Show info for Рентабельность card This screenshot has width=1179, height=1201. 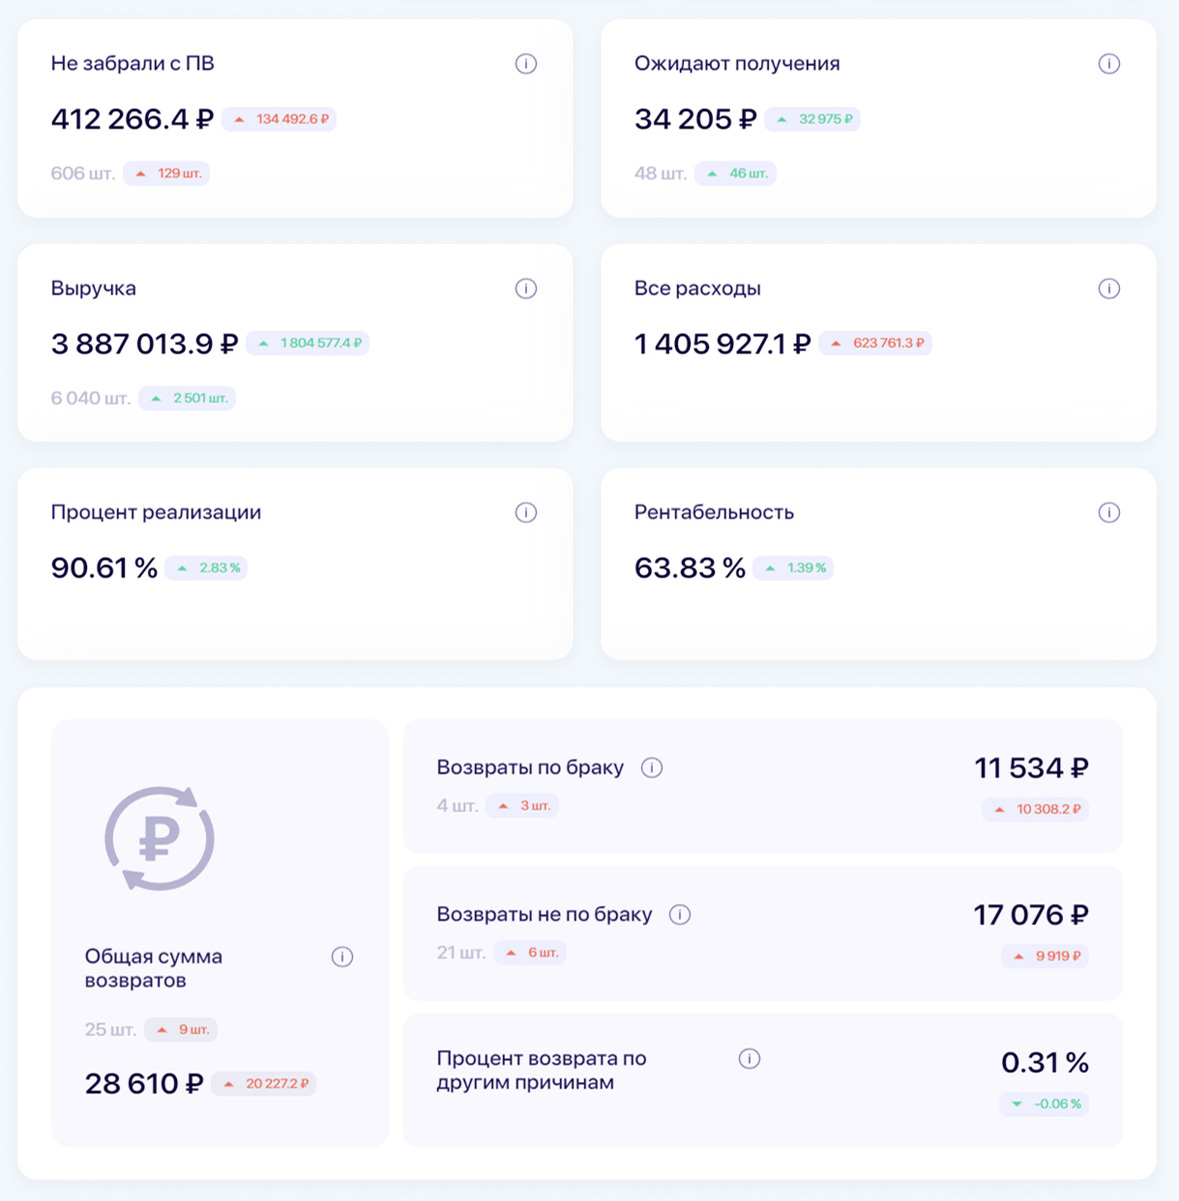[1109, 513]
